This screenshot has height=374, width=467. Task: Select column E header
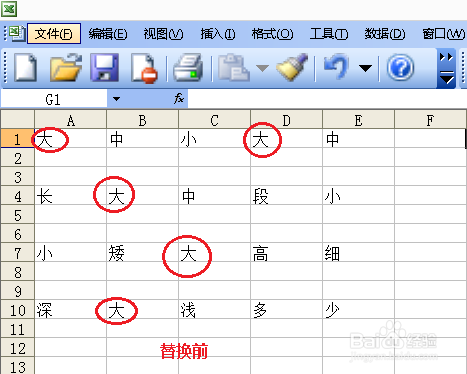coord(358,120)
